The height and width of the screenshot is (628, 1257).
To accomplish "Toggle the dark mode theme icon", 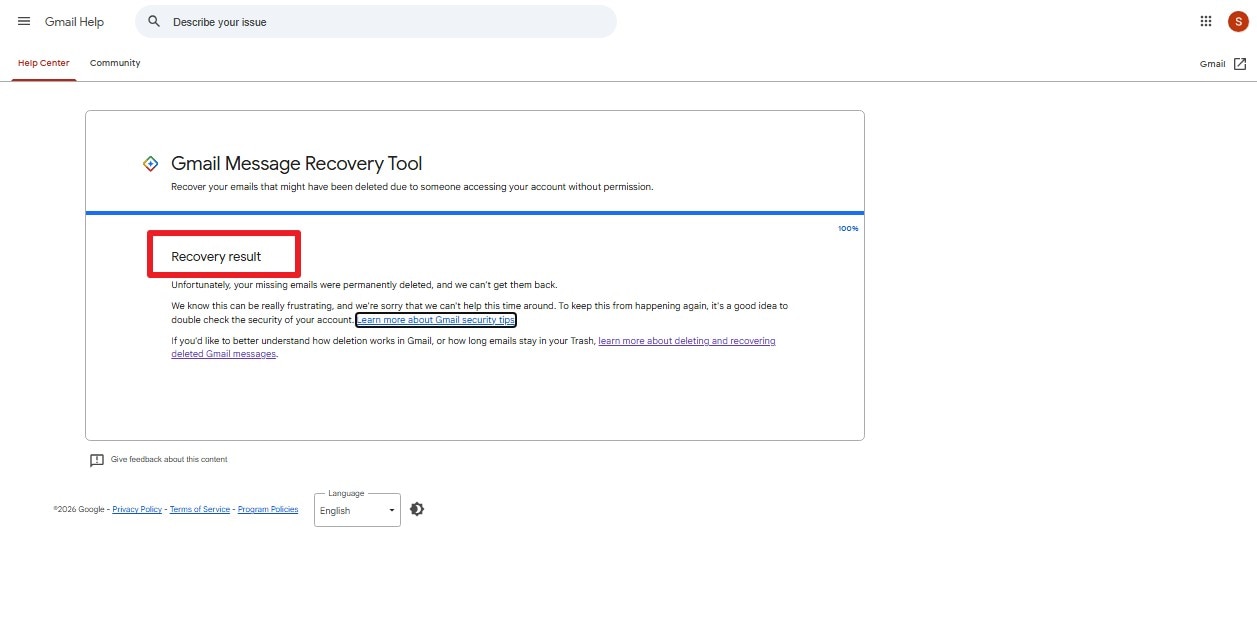I will 417,509.
